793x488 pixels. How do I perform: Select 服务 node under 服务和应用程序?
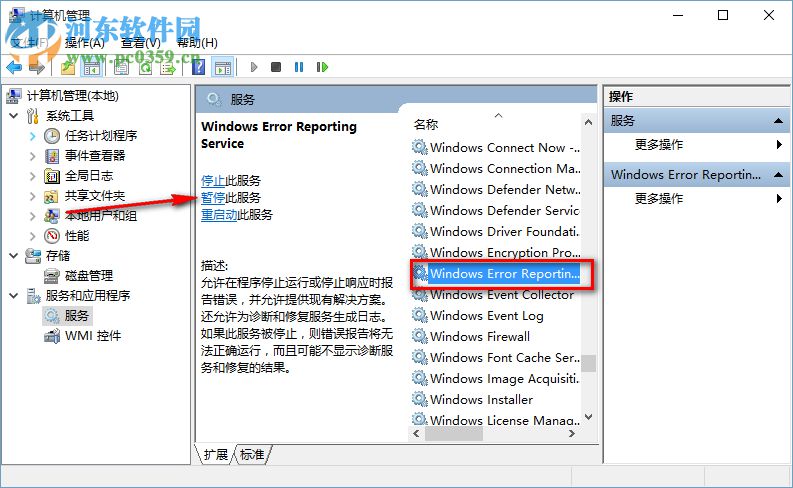[76, 316]
